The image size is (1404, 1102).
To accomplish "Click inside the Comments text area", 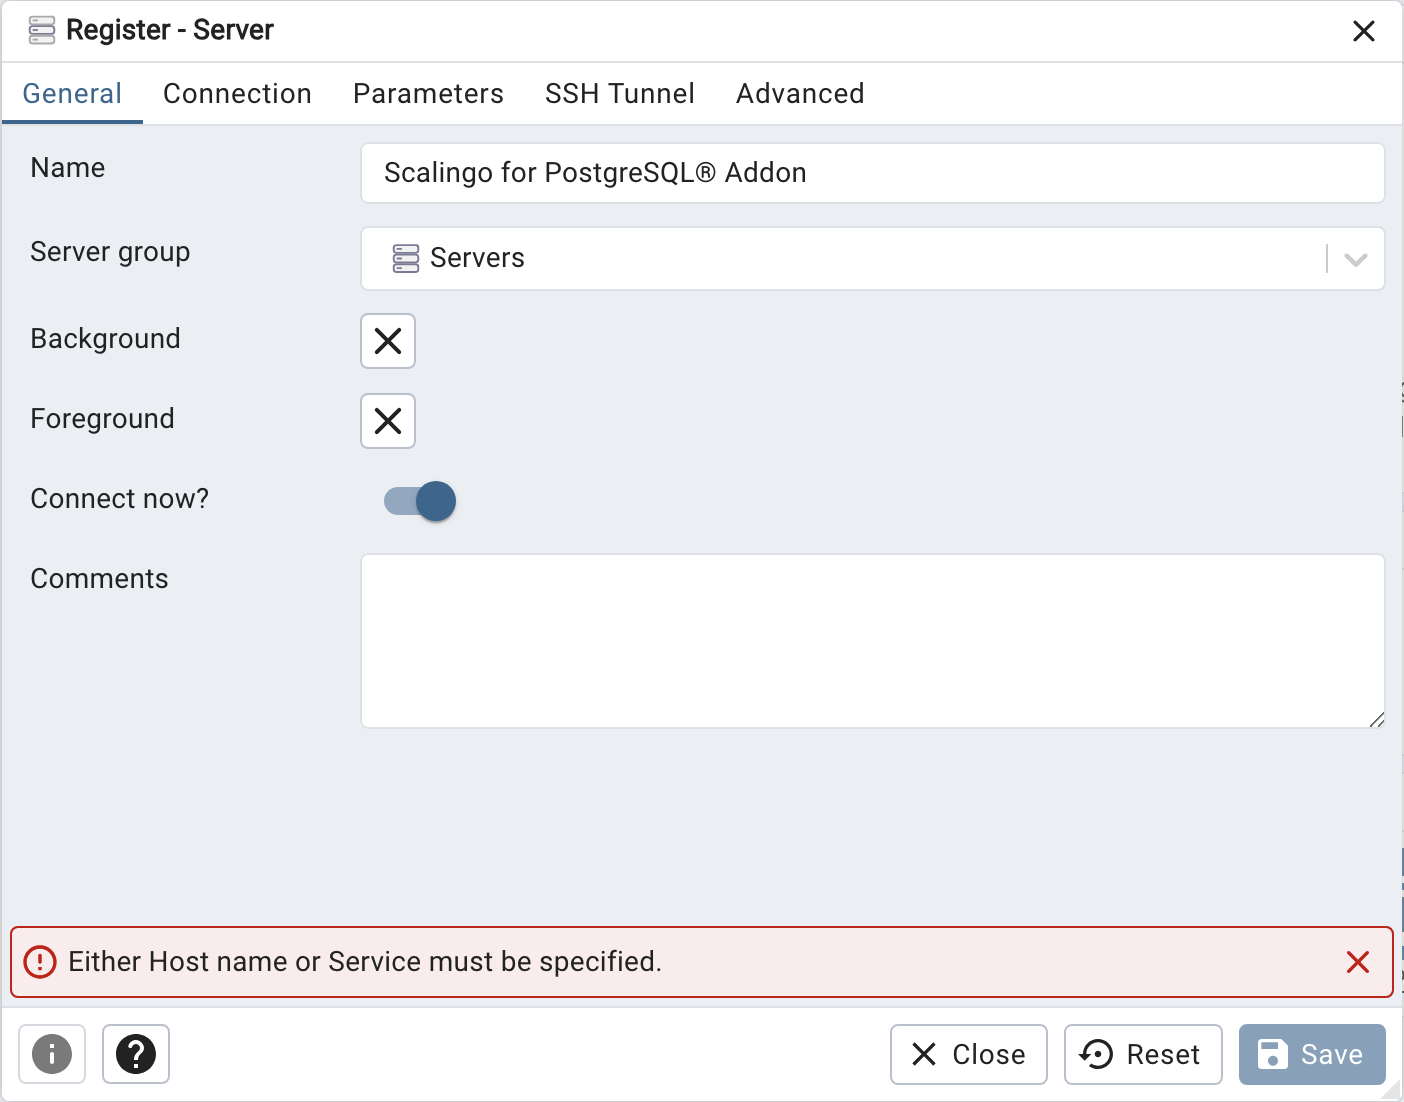I will pyautogui.click(x=872, y=641).
